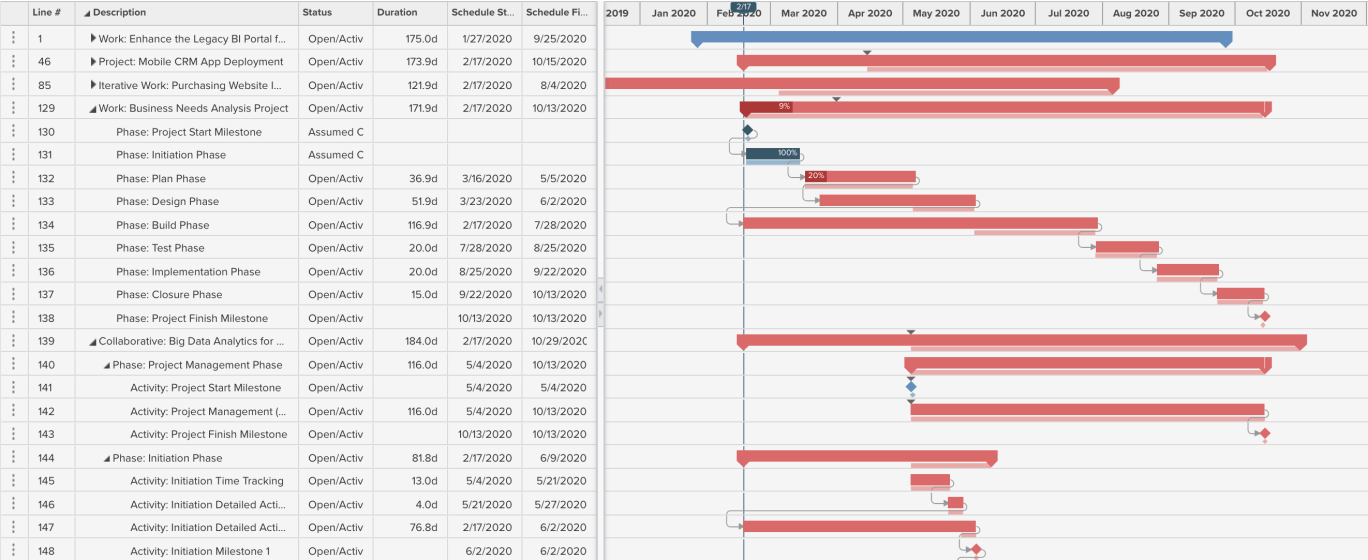Expand Project: Mobile CRM App Deployment row
1368x560 pixels.
[x=93, y=62]
